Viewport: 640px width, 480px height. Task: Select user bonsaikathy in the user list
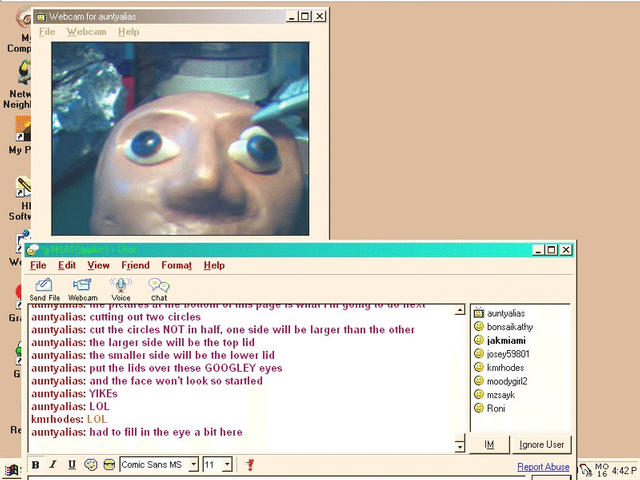510,327
